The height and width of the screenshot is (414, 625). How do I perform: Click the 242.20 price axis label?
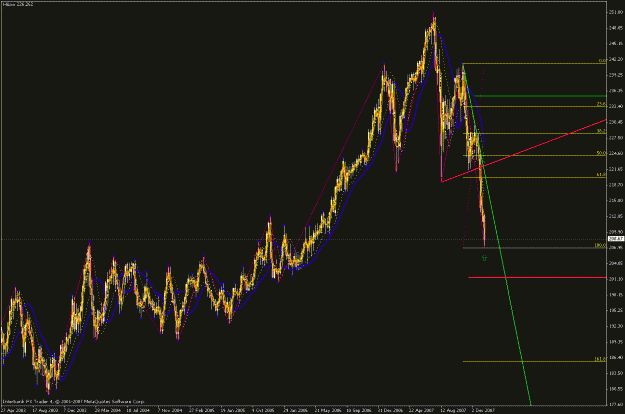pos(615,59)
